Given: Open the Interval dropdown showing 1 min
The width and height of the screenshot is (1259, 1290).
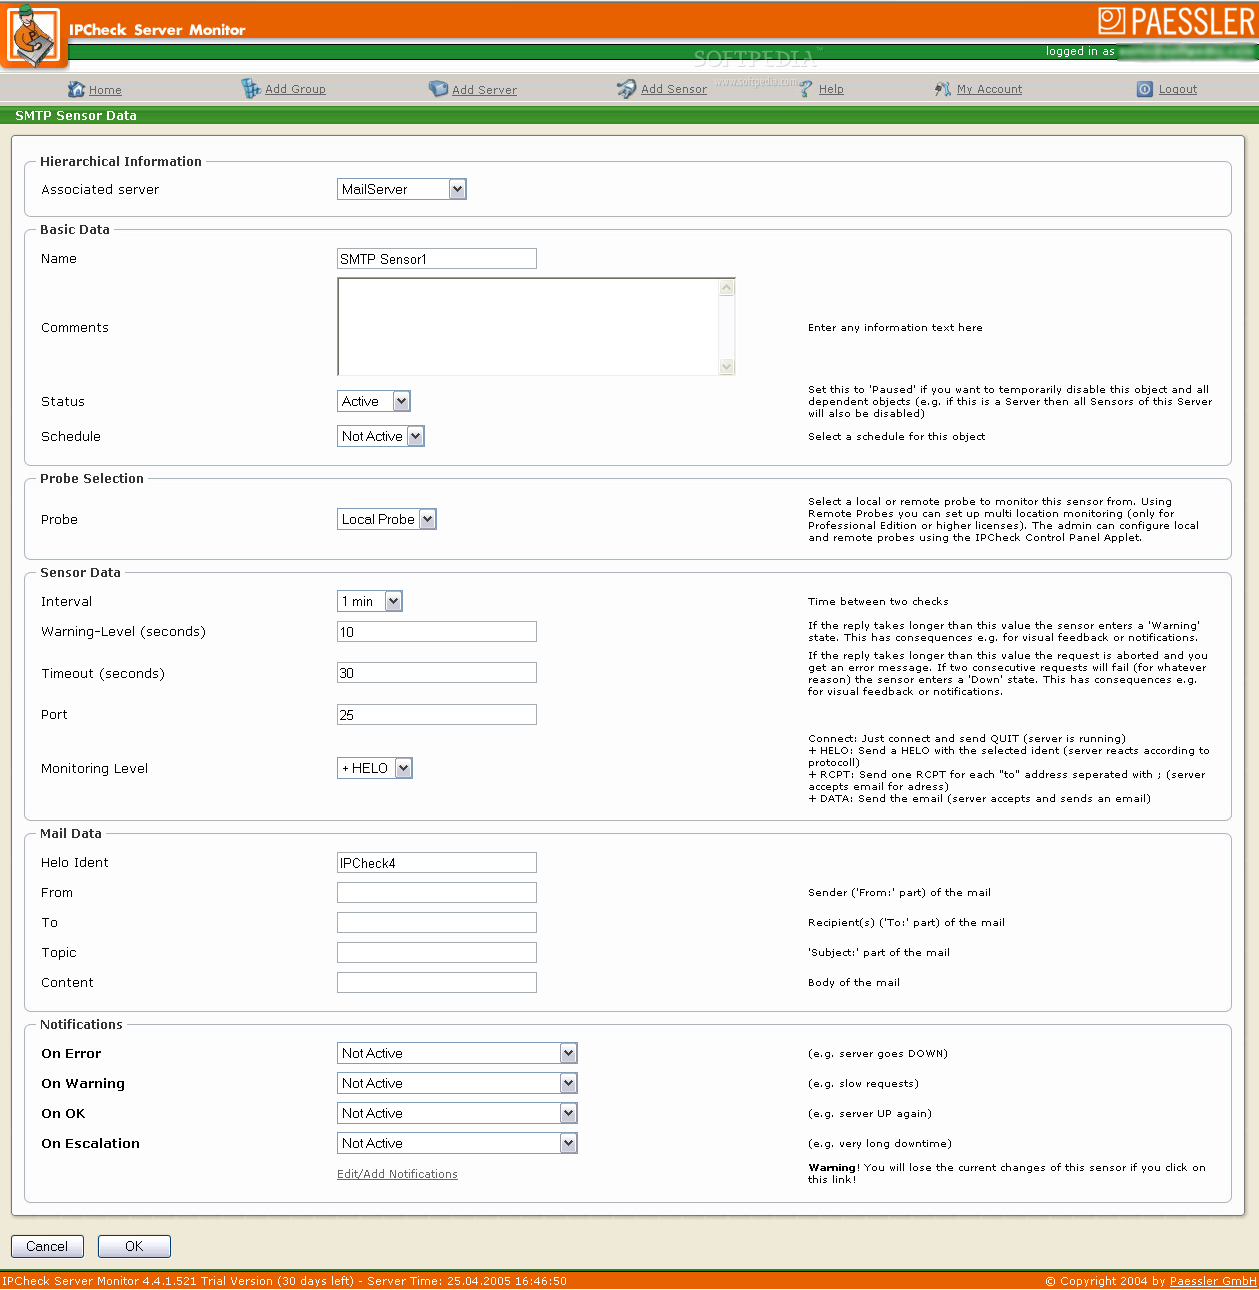Looking at the screenshot, I should coord(370,601).
